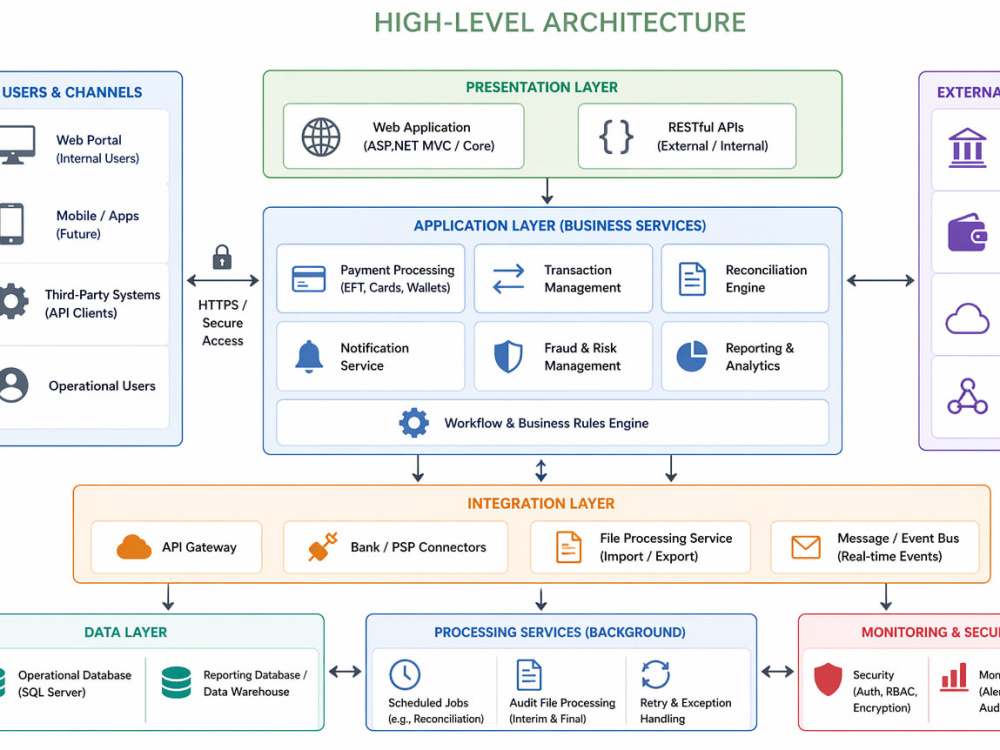This screenshot has height=750, width=1000.
Task: Click the green Reporting Database cylinder icon
Action: 177,682
